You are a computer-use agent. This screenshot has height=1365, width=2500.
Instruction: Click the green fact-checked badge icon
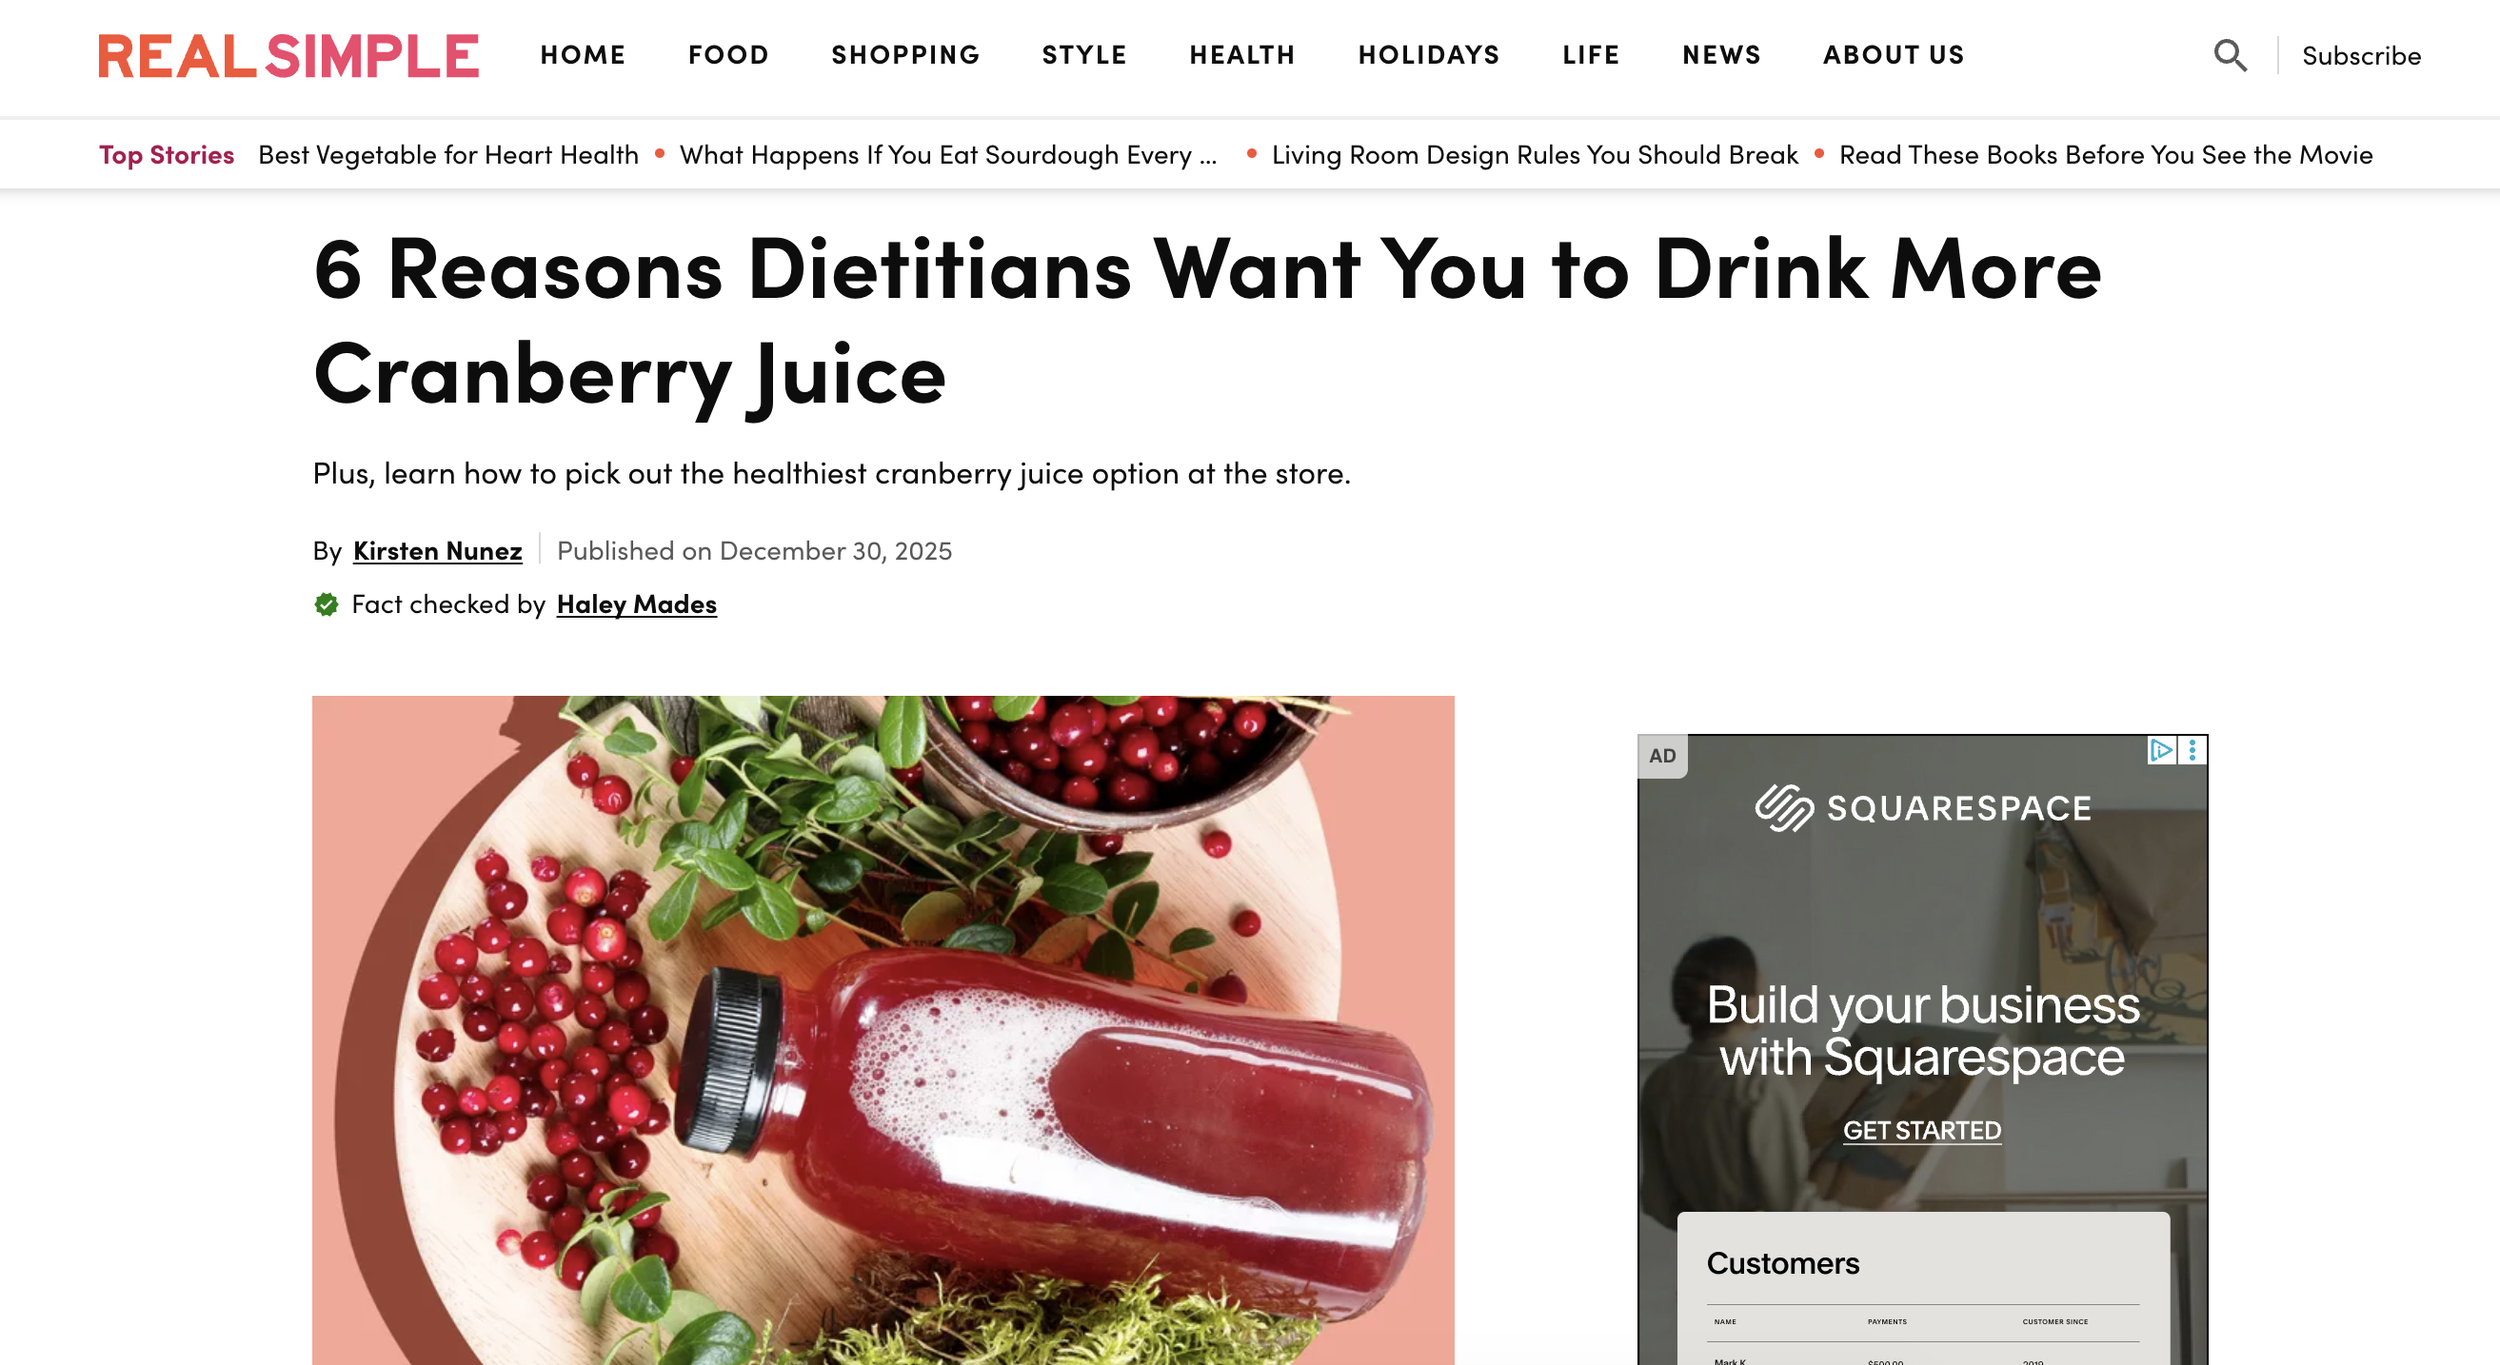tap(326, 604)
